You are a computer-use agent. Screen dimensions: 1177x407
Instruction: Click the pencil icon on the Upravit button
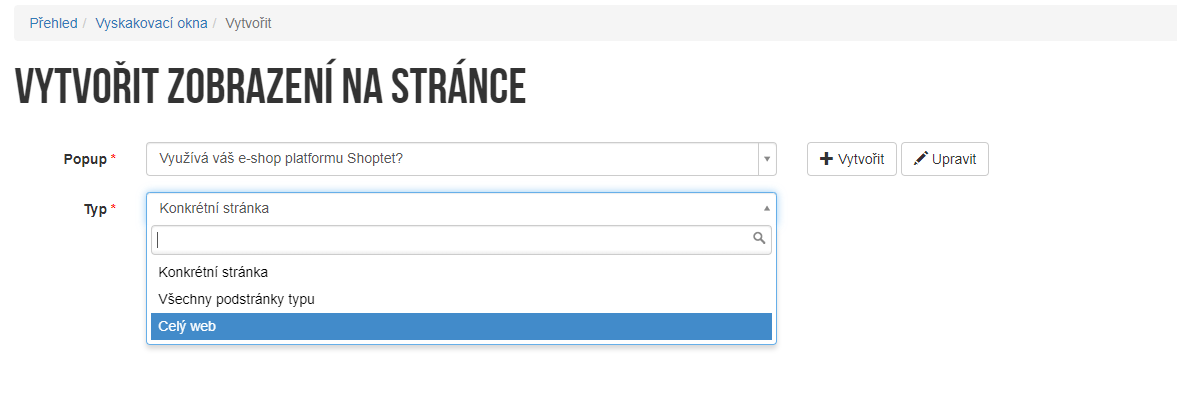tap(920, 159)
